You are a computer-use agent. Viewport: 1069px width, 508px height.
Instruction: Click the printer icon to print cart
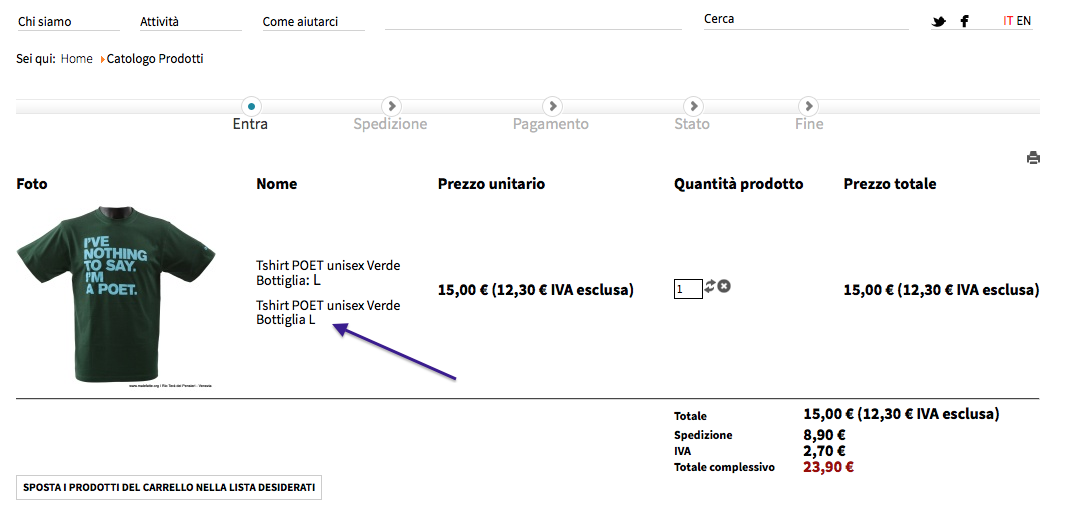tap(1033, 158)
